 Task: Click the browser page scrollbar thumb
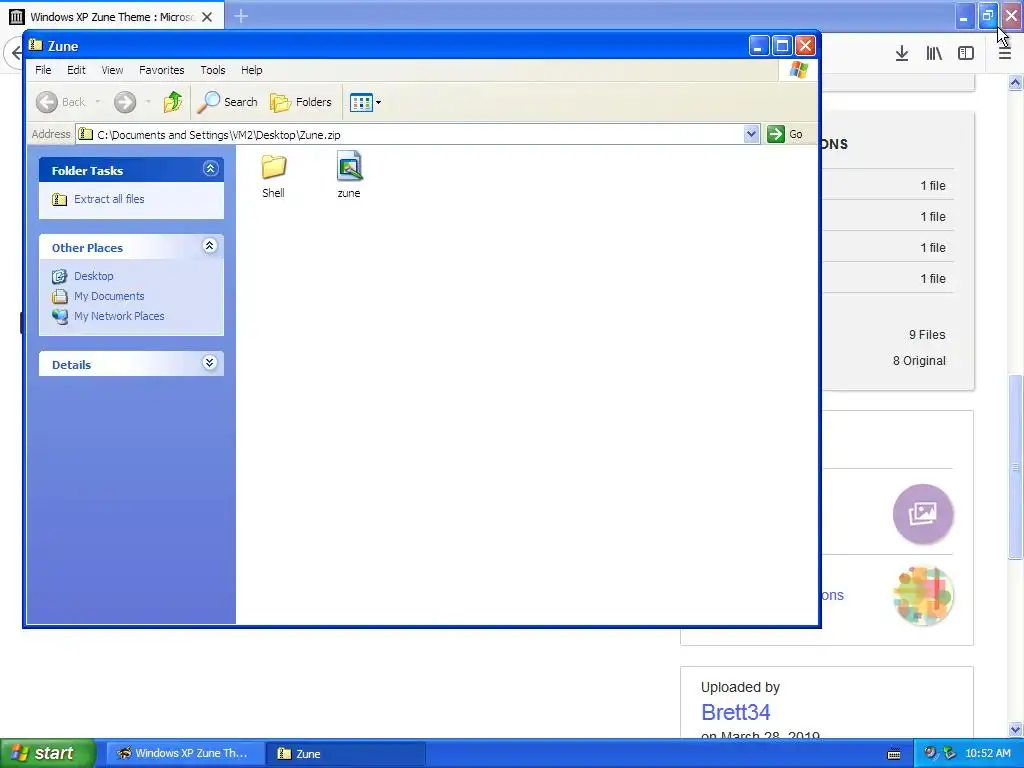coord(1015,466)
